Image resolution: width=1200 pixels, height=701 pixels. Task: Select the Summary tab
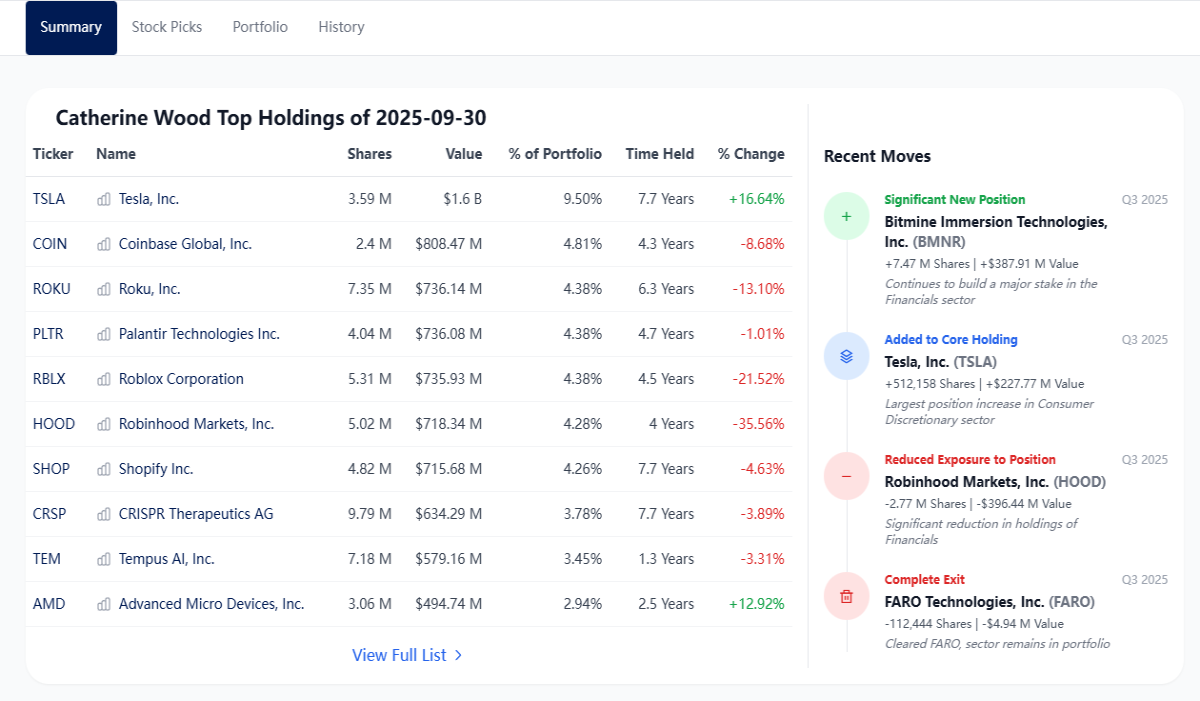point(71,27)
